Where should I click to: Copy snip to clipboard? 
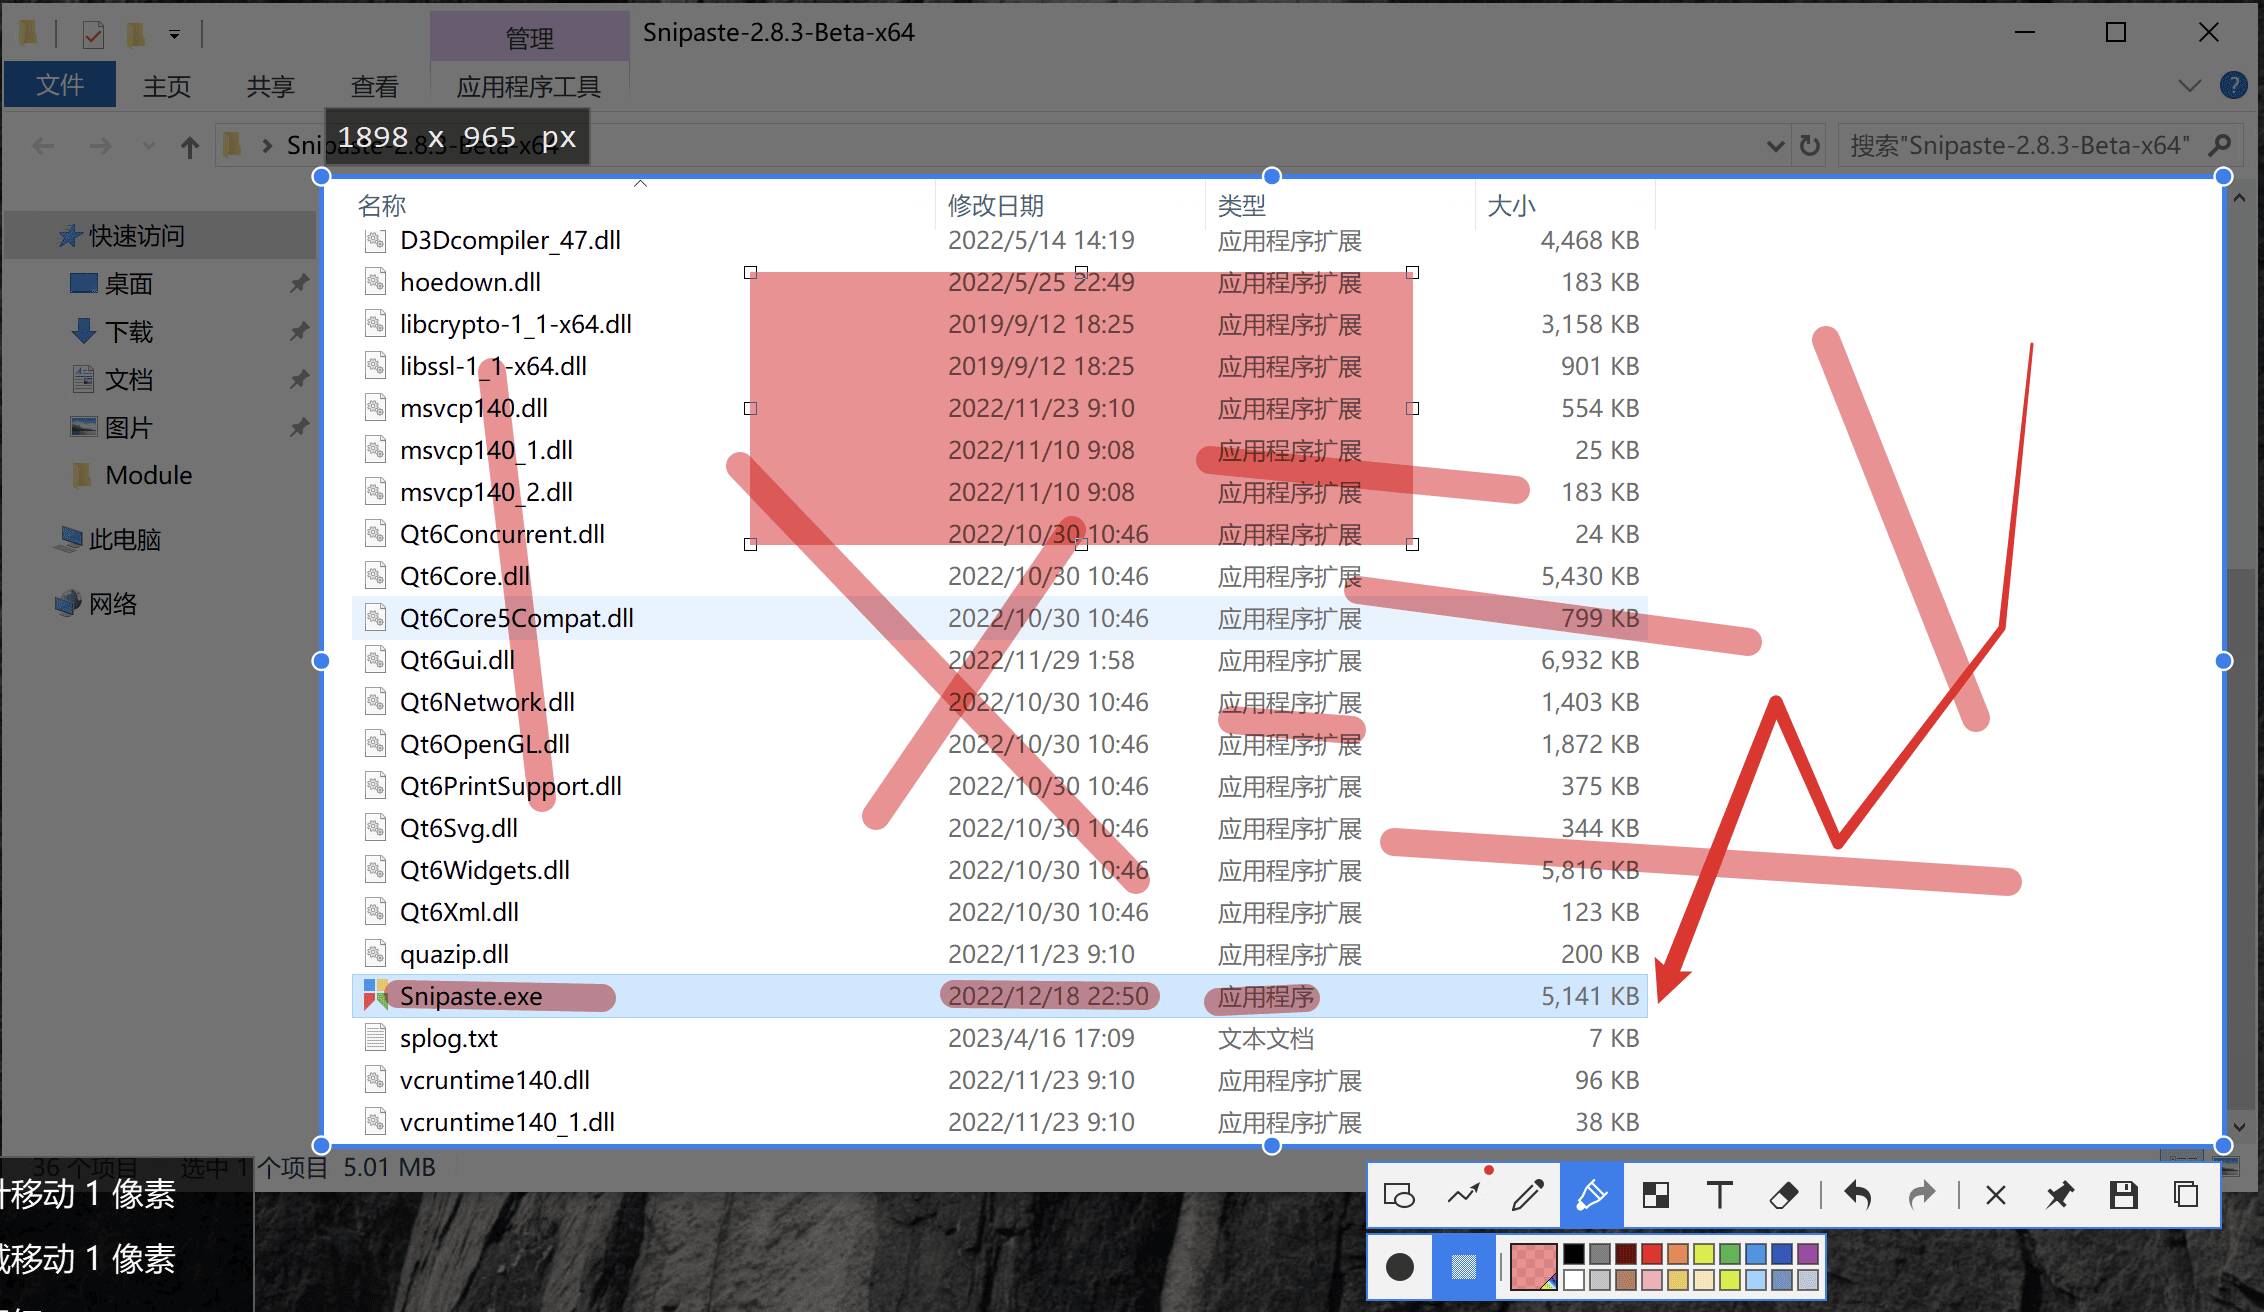point(2187,1195)
